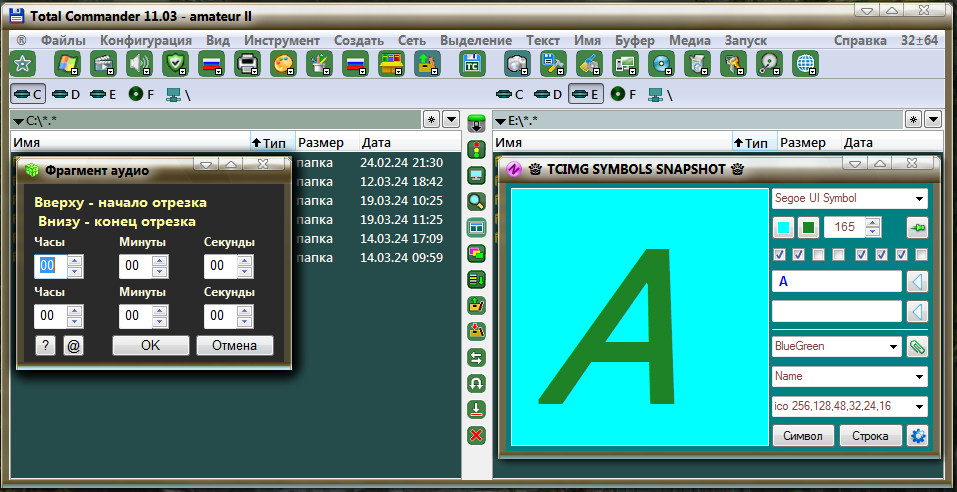Open the keys password toolbar icon

733,64
